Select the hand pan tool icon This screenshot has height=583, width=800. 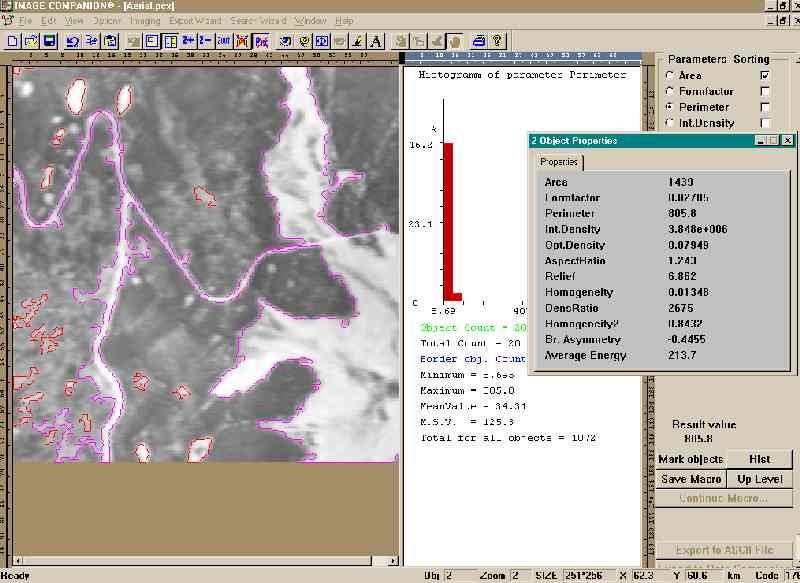pyautogui.click(x=454, y=41)
